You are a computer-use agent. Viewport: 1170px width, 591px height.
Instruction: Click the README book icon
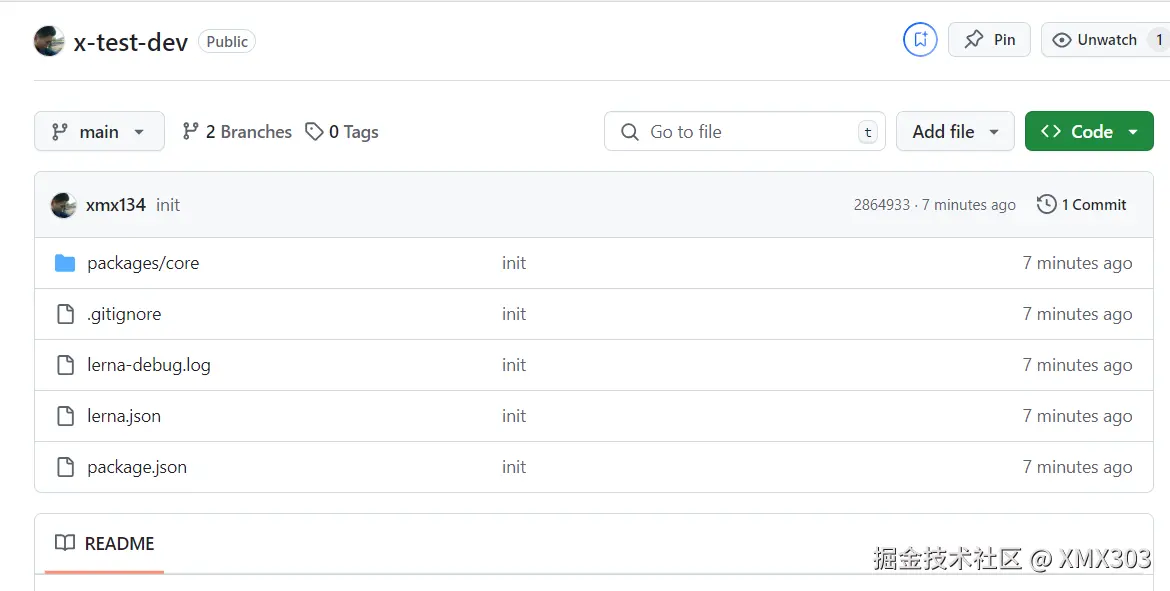pos(65,544)
